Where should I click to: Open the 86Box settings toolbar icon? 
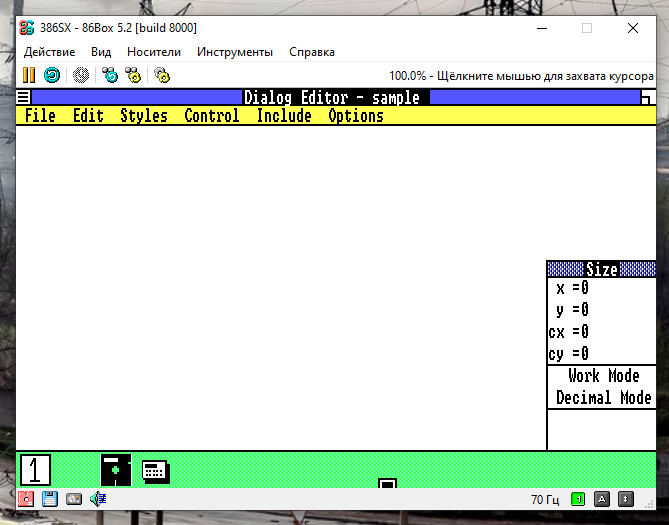coord(162,75)
